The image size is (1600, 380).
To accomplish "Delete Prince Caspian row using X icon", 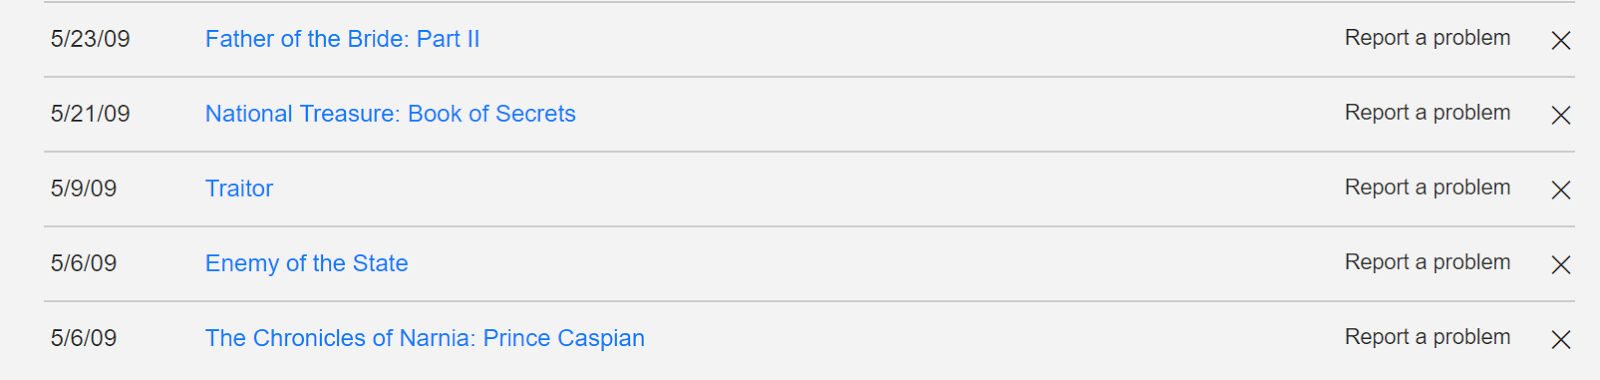I will pos(1561,340).
